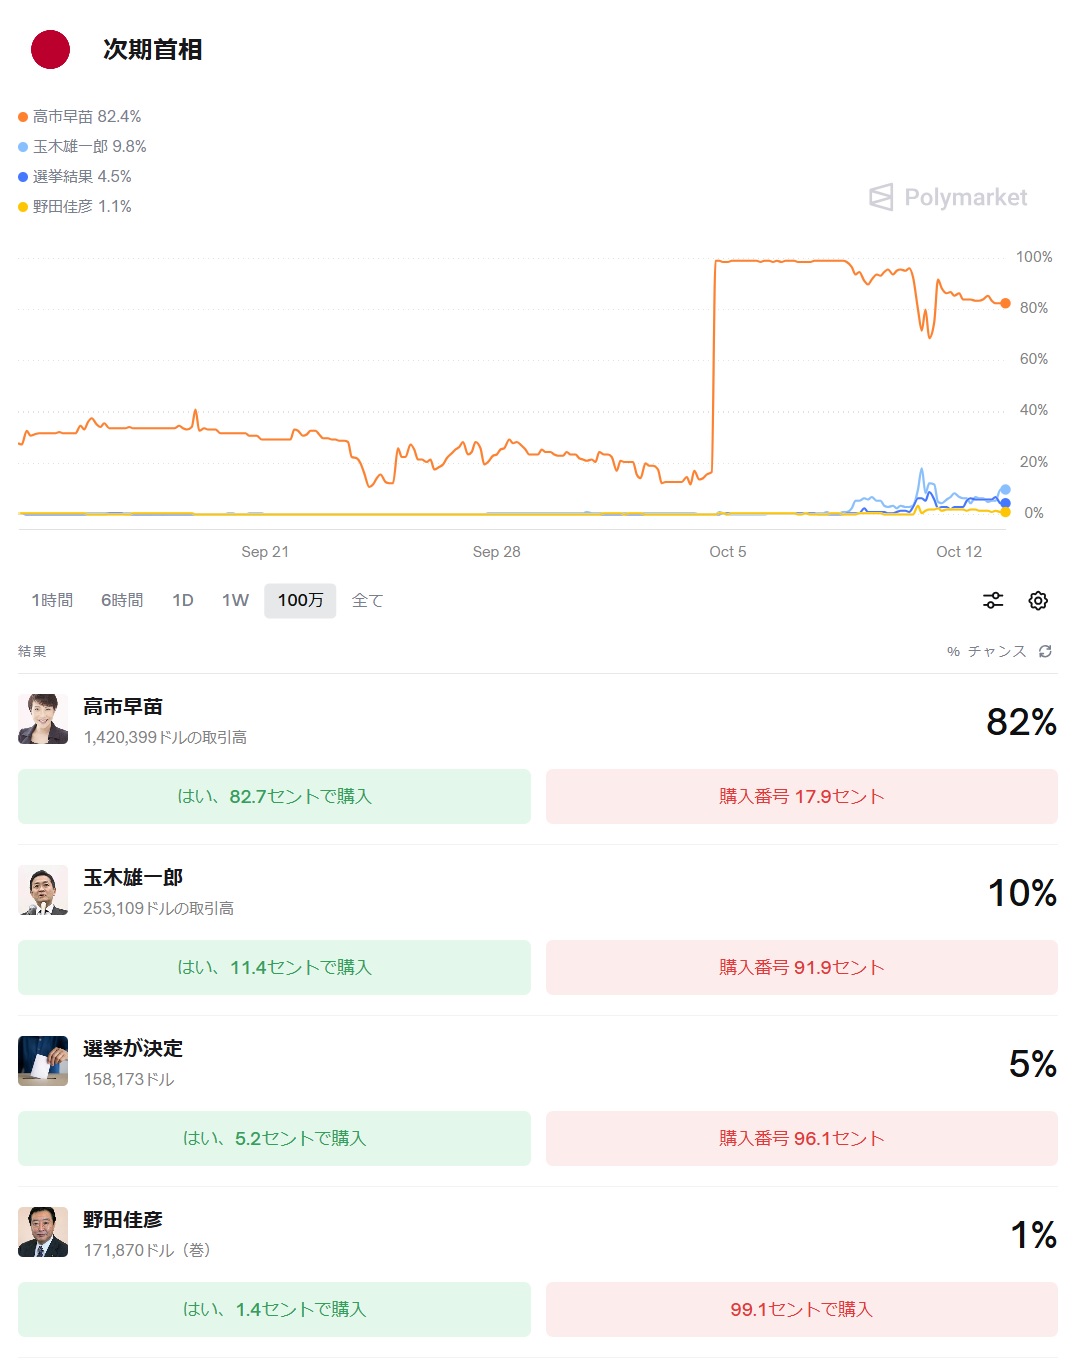Select the 全て time range
Screen dimensions: 1075x1360
(367, 600)
